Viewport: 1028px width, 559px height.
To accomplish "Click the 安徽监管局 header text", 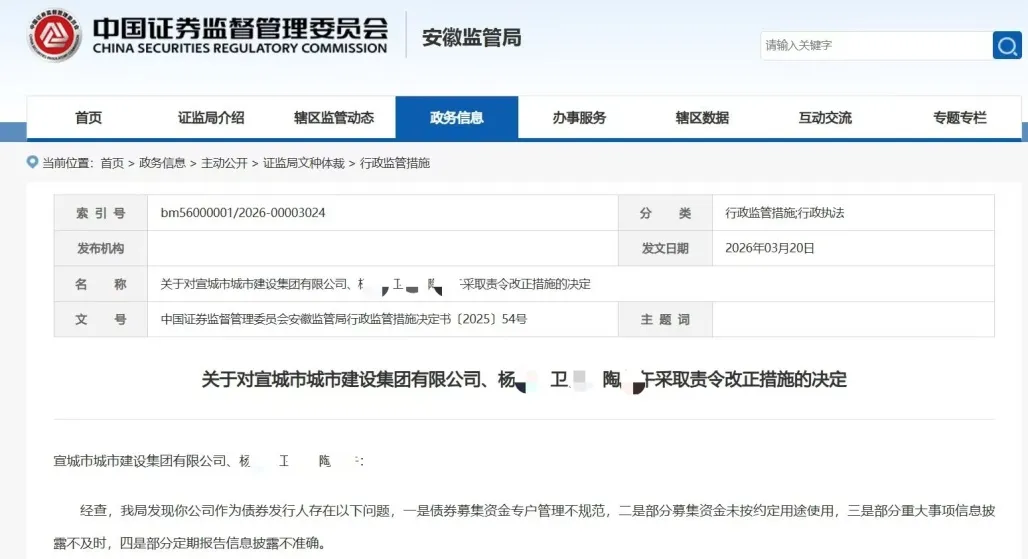I will point(471,38).
